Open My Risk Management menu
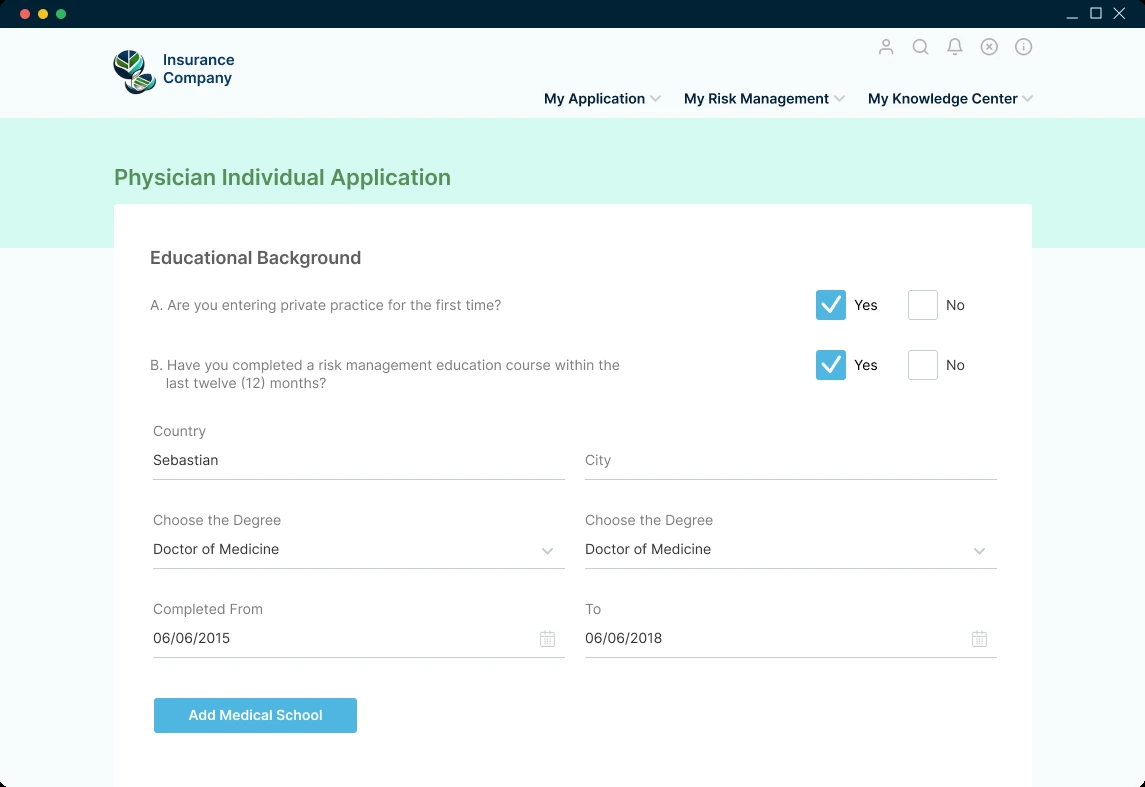Image resolution: width=1145 pixels, height=787 pixels. (x=764, y=99)
